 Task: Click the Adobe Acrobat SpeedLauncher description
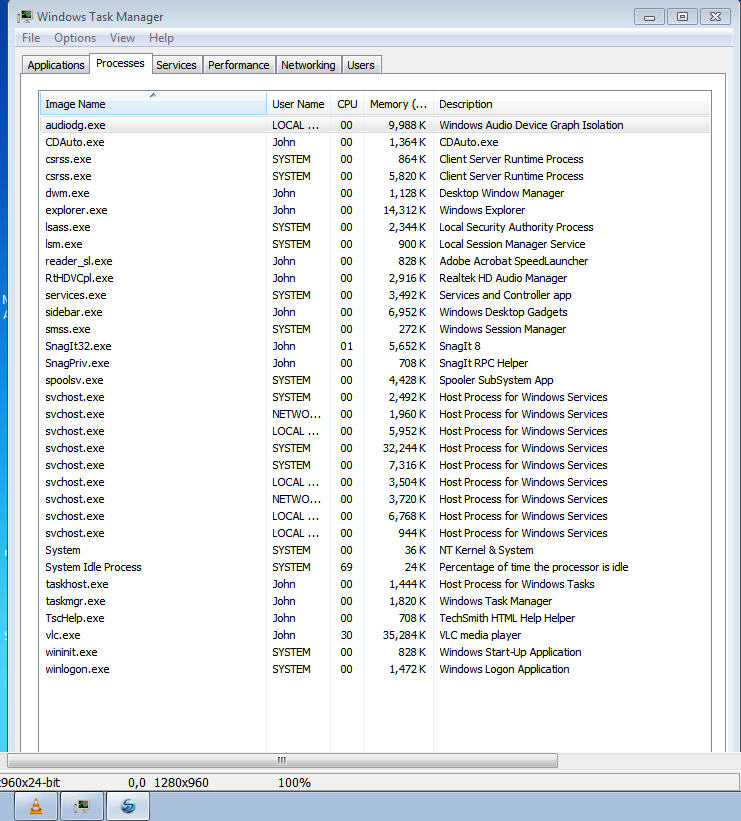tap(513, 261)
